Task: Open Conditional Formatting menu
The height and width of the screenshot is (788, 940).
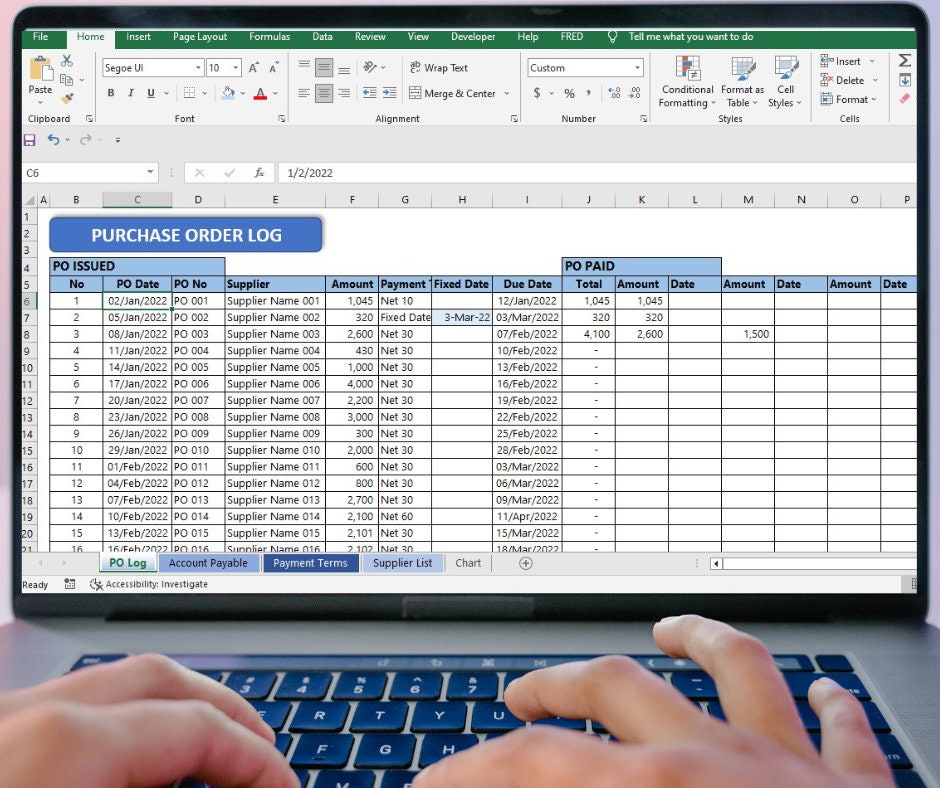Action: (686, 82)
